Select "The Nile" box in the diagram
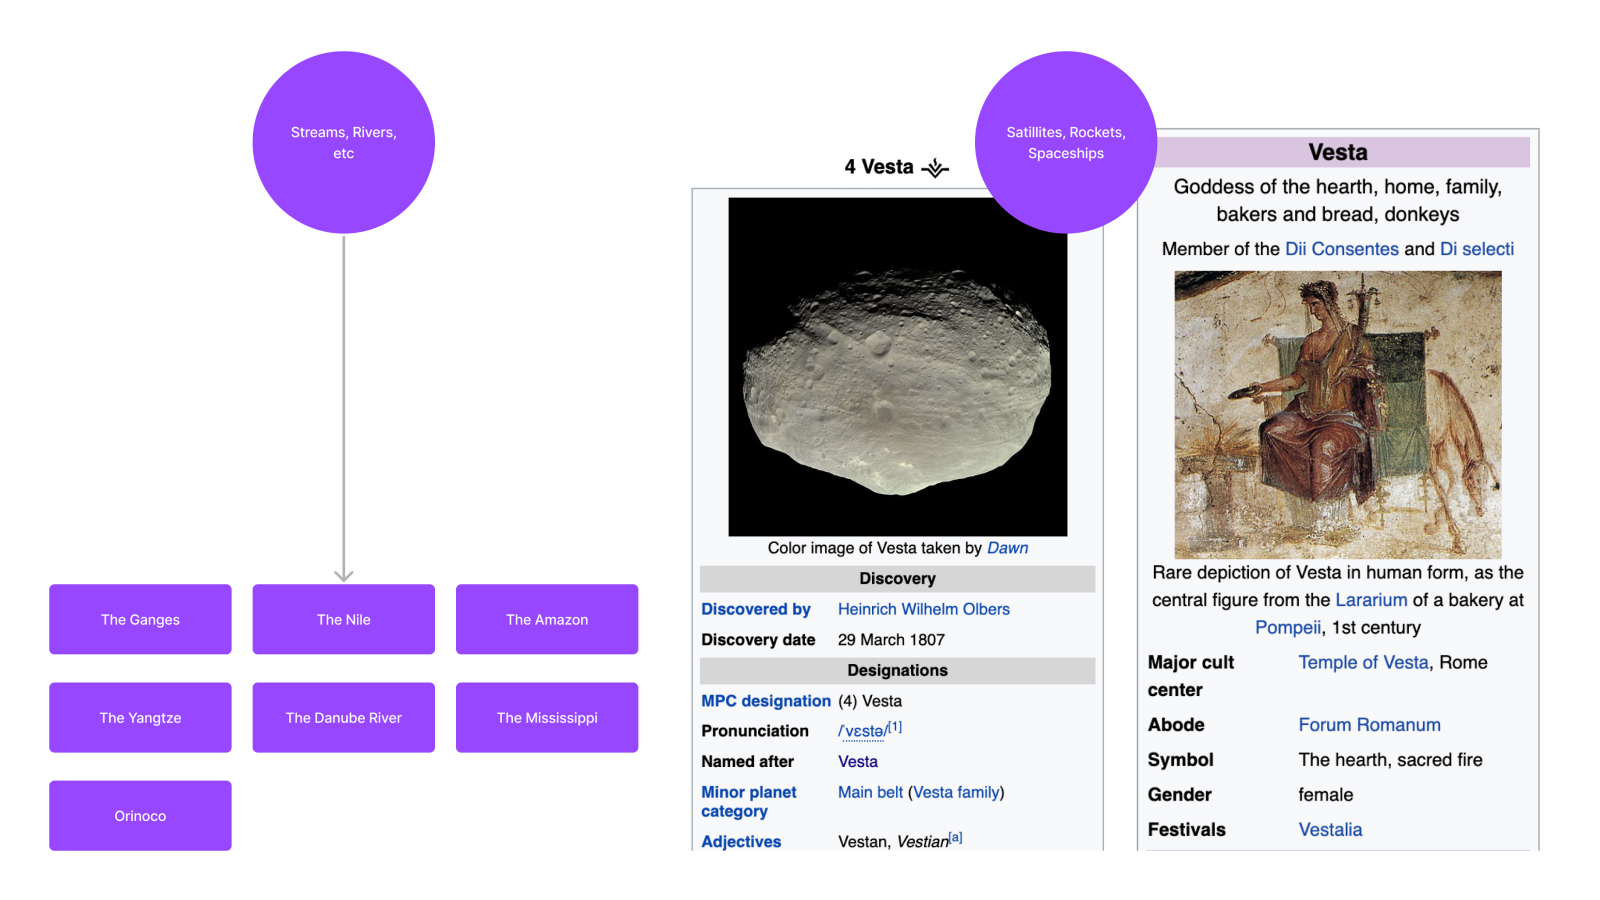 click(x=343, y=619)
